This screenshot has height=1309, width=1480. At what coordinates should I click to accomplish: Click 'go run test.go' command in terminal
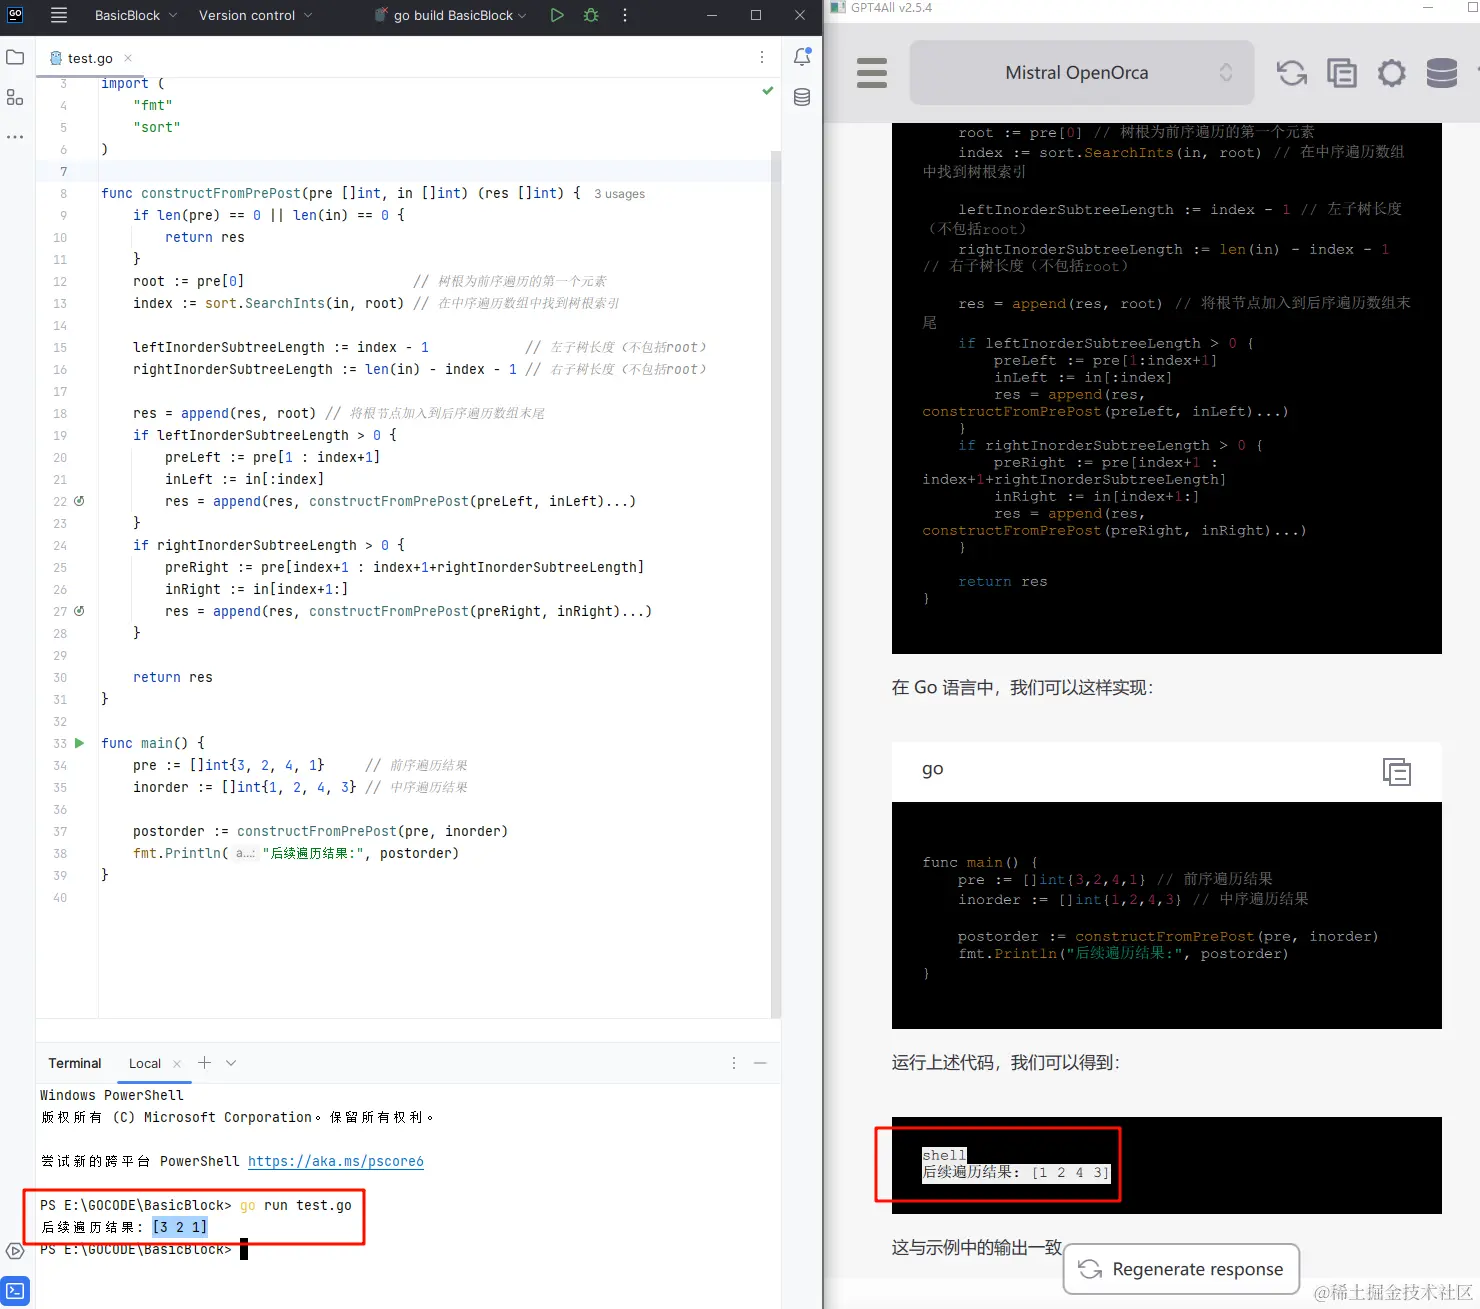coord(296,1205)
